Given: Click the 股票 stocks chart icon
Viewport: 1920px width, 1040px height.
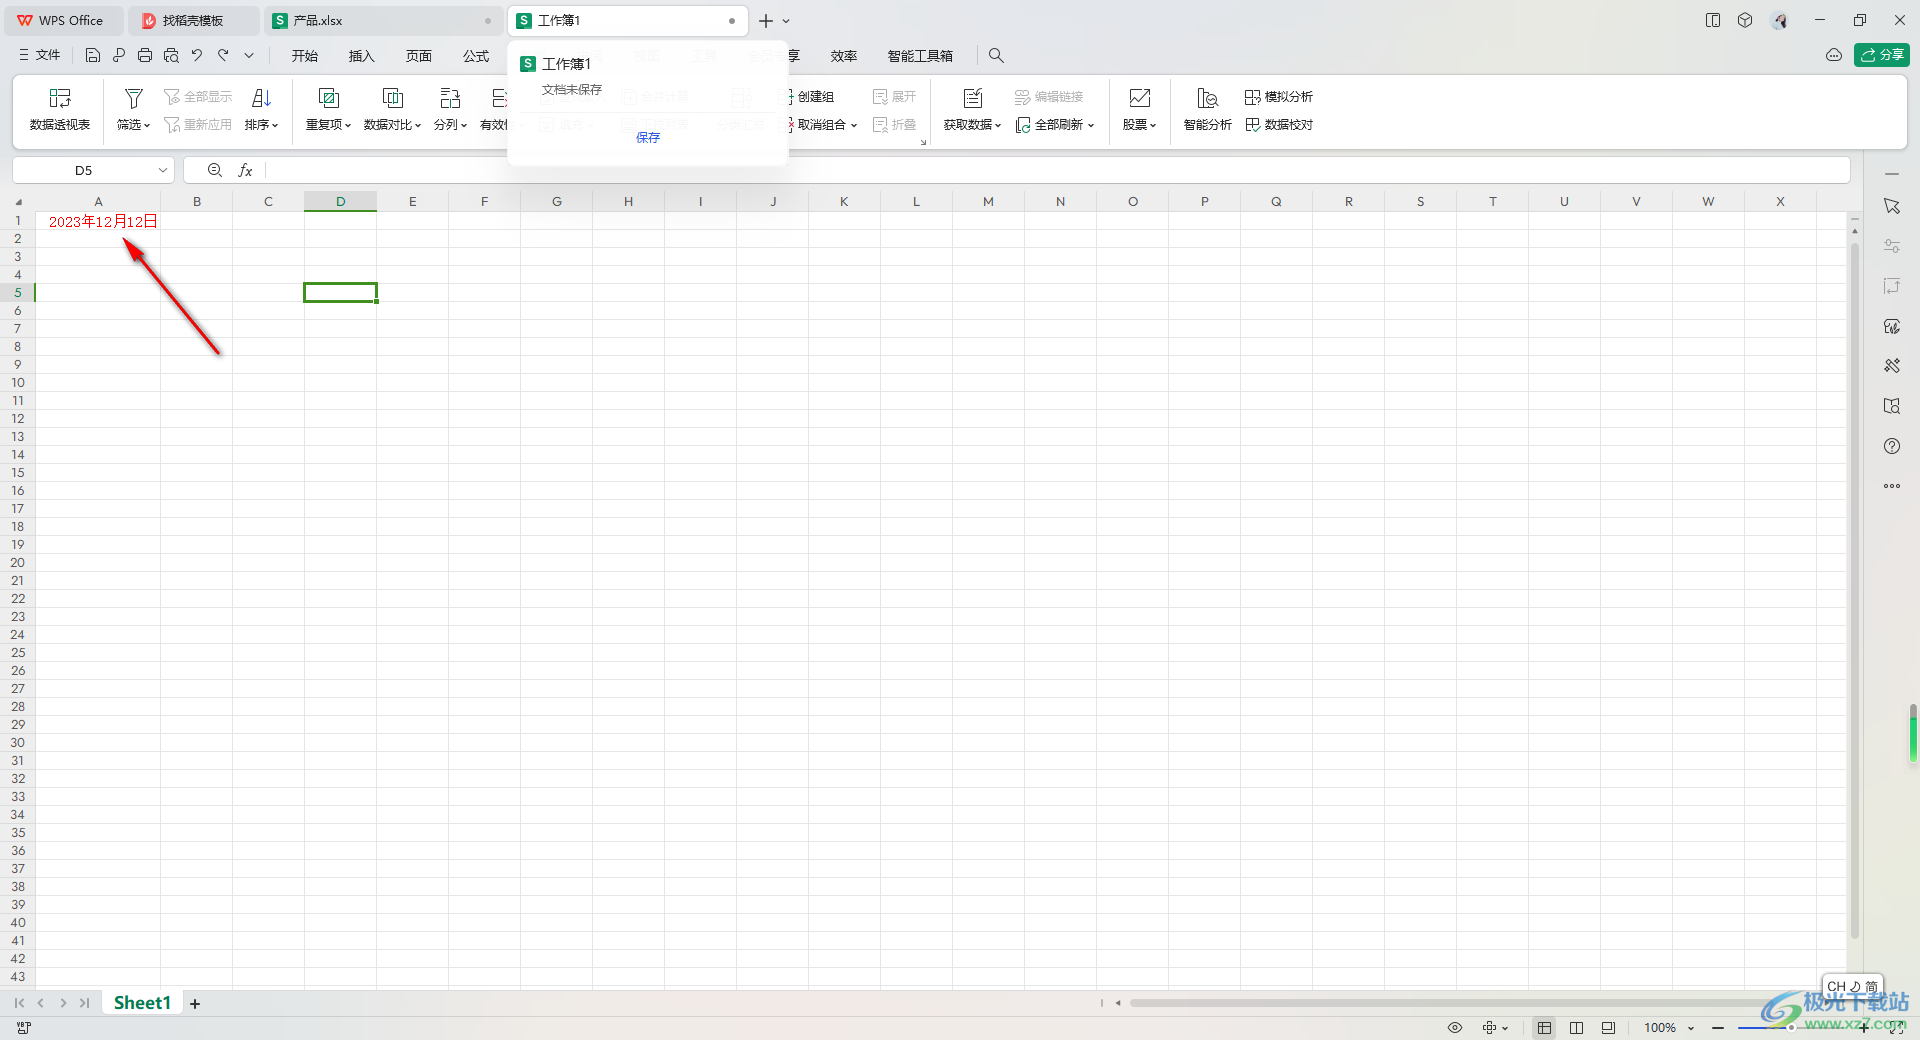Looking at the screenshot, I should pyautogui.click(x=1139, y=98).
